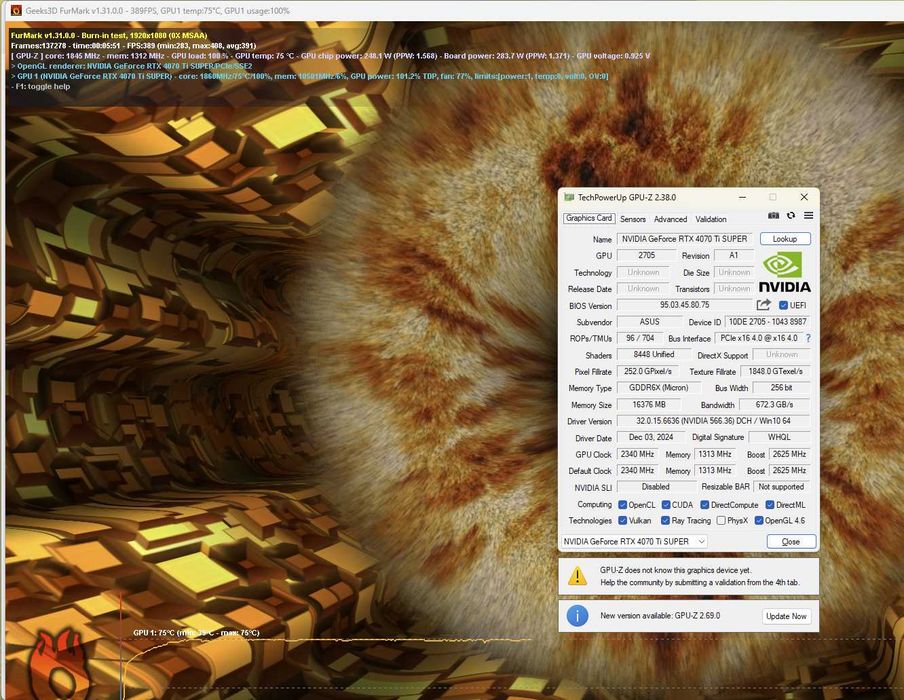
Task: Switch to the Validation tab
Action: [710, 219]
